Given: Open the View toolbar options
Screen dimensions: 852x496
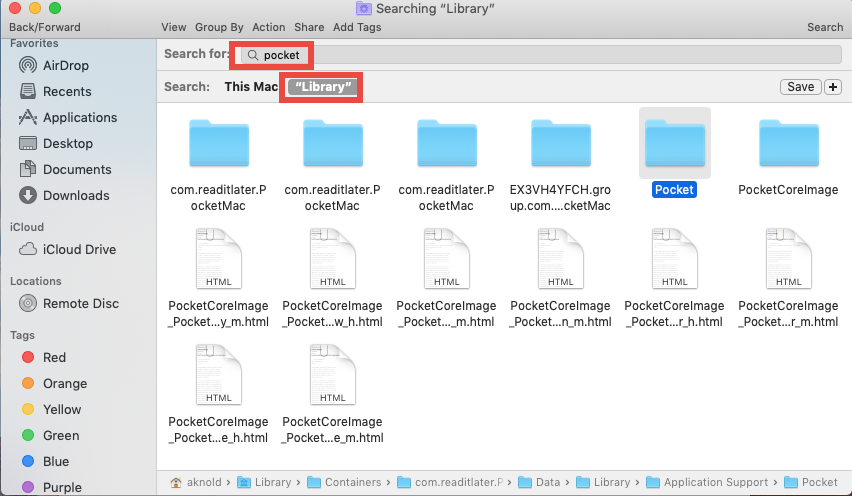Looking at the screenshot, I should pos(173,27).
